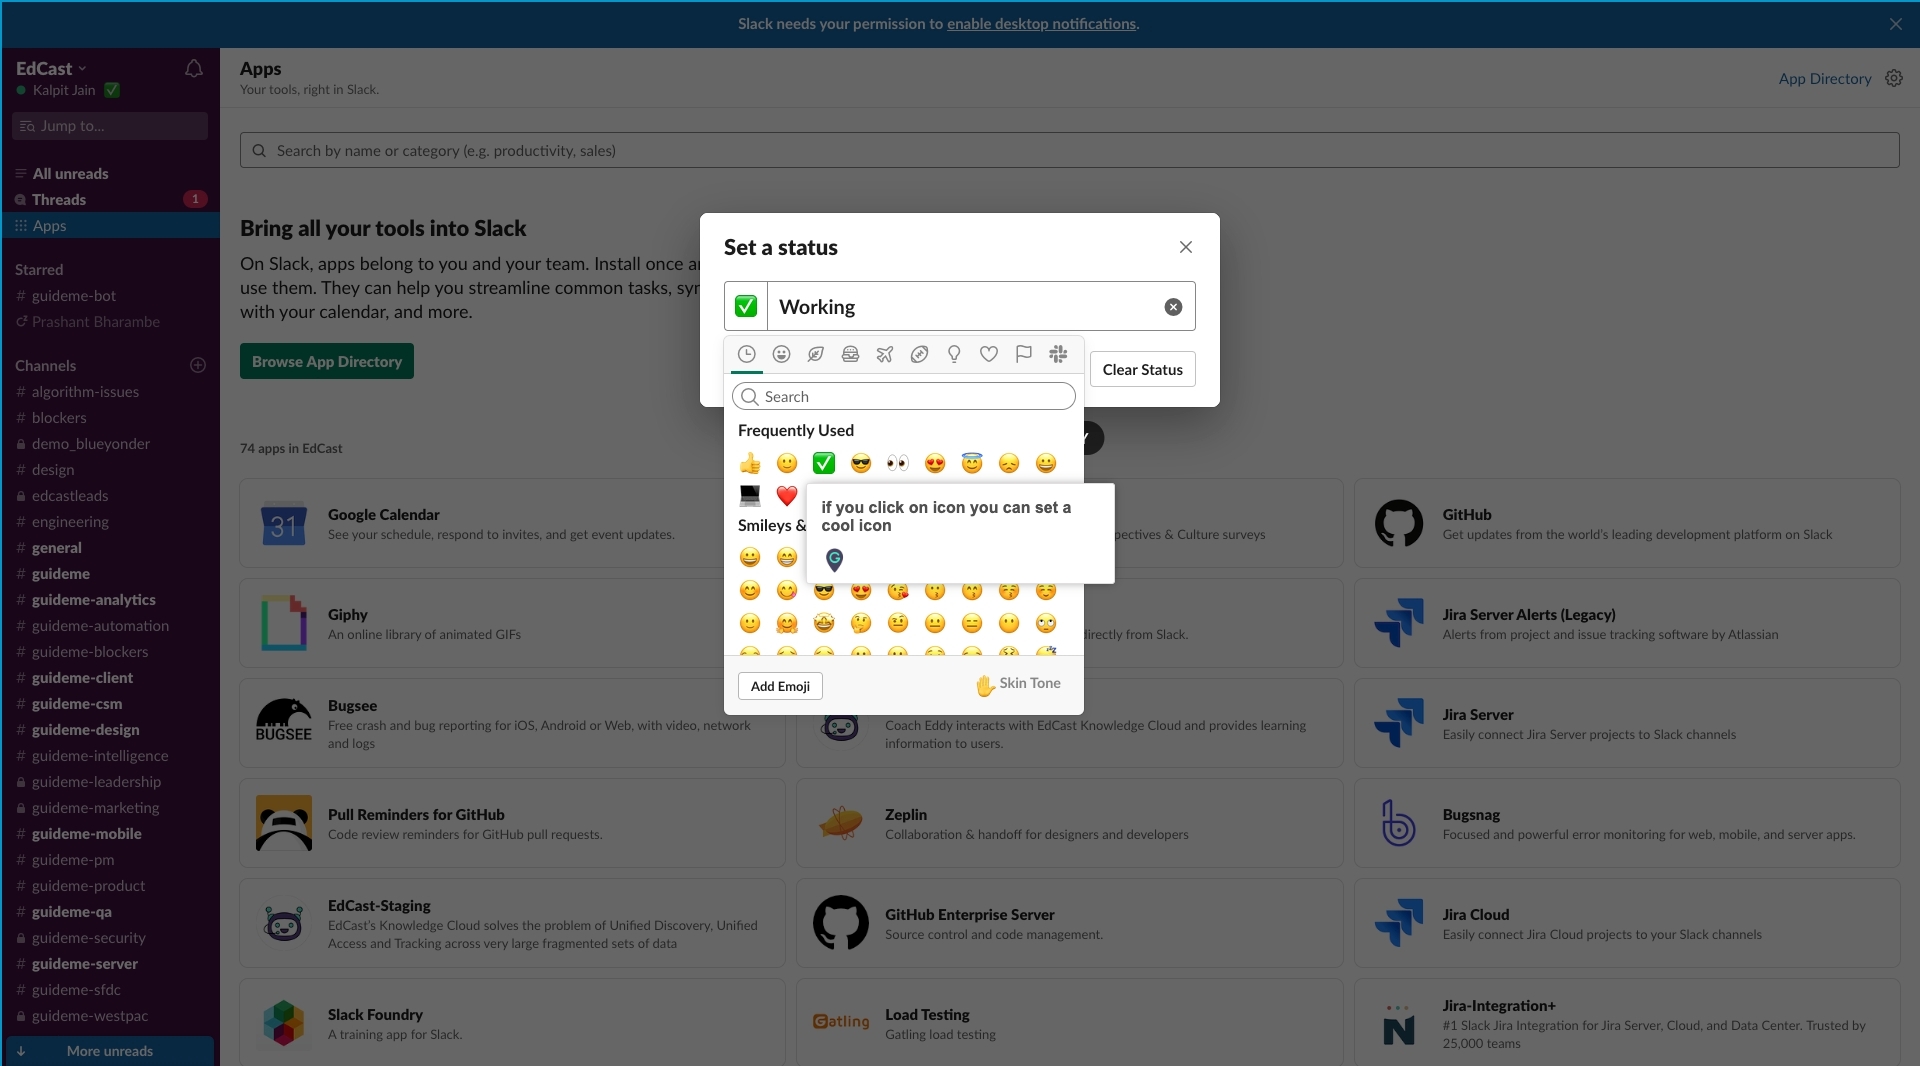Open the Pull Reminders for GitHub card
The width and height of the screenshot is (1920, 1066).
(x=512, y=823)
